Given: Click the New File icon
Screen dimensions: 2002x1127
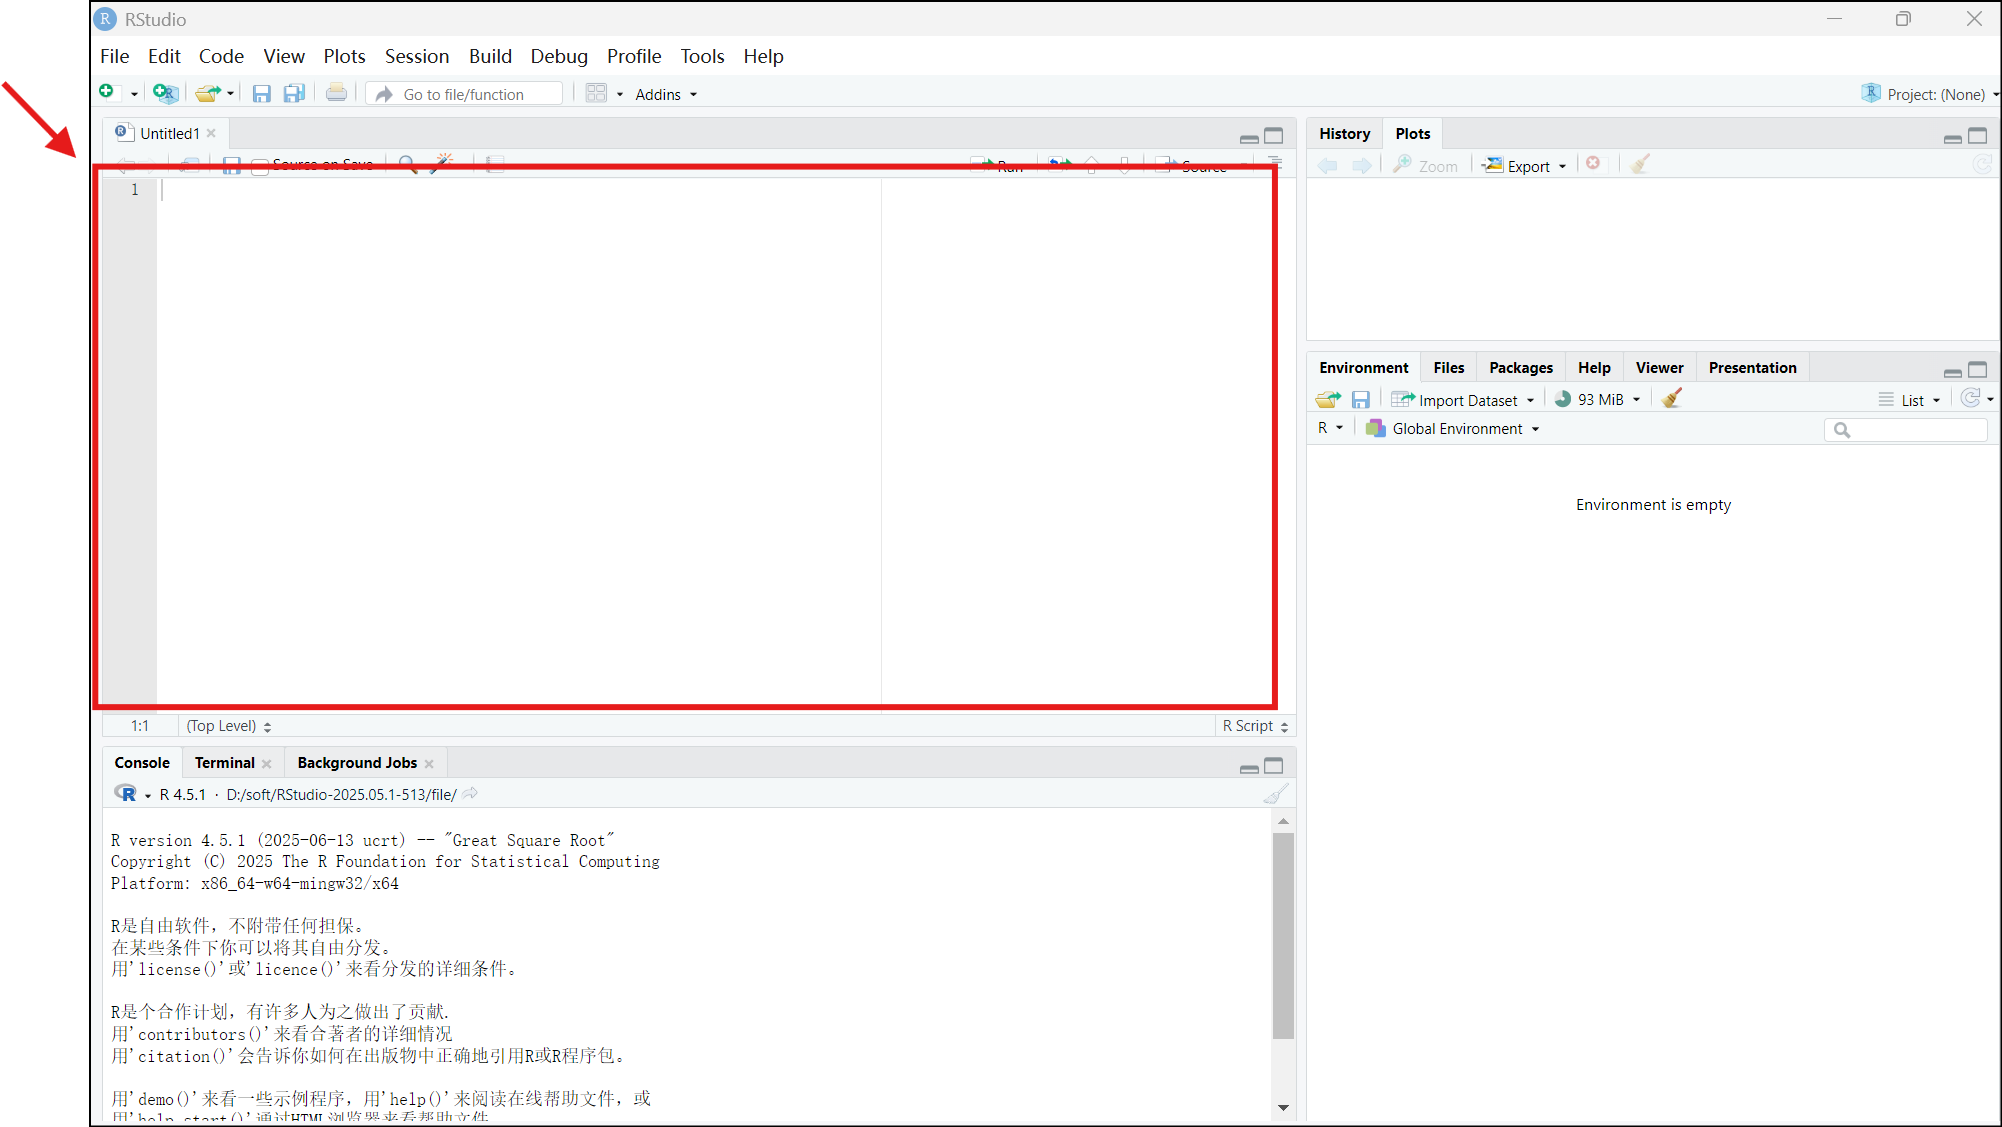Looking at the screenshot, I should tap(107, 93).
